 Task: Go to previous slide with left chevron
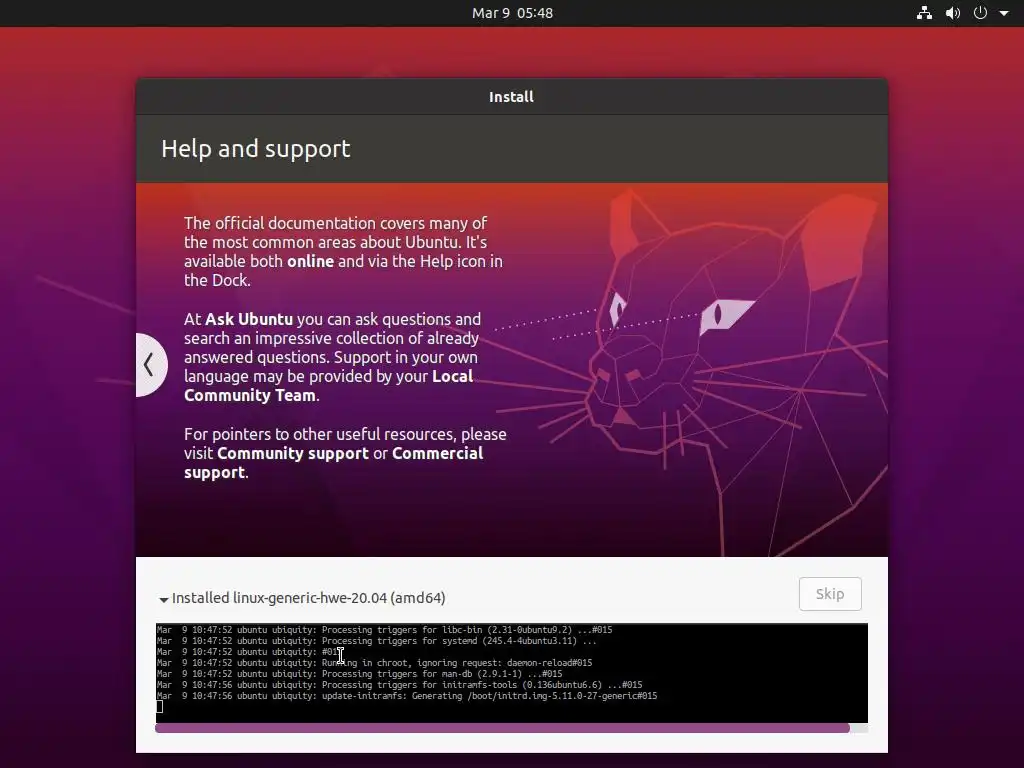coord(150,364)
